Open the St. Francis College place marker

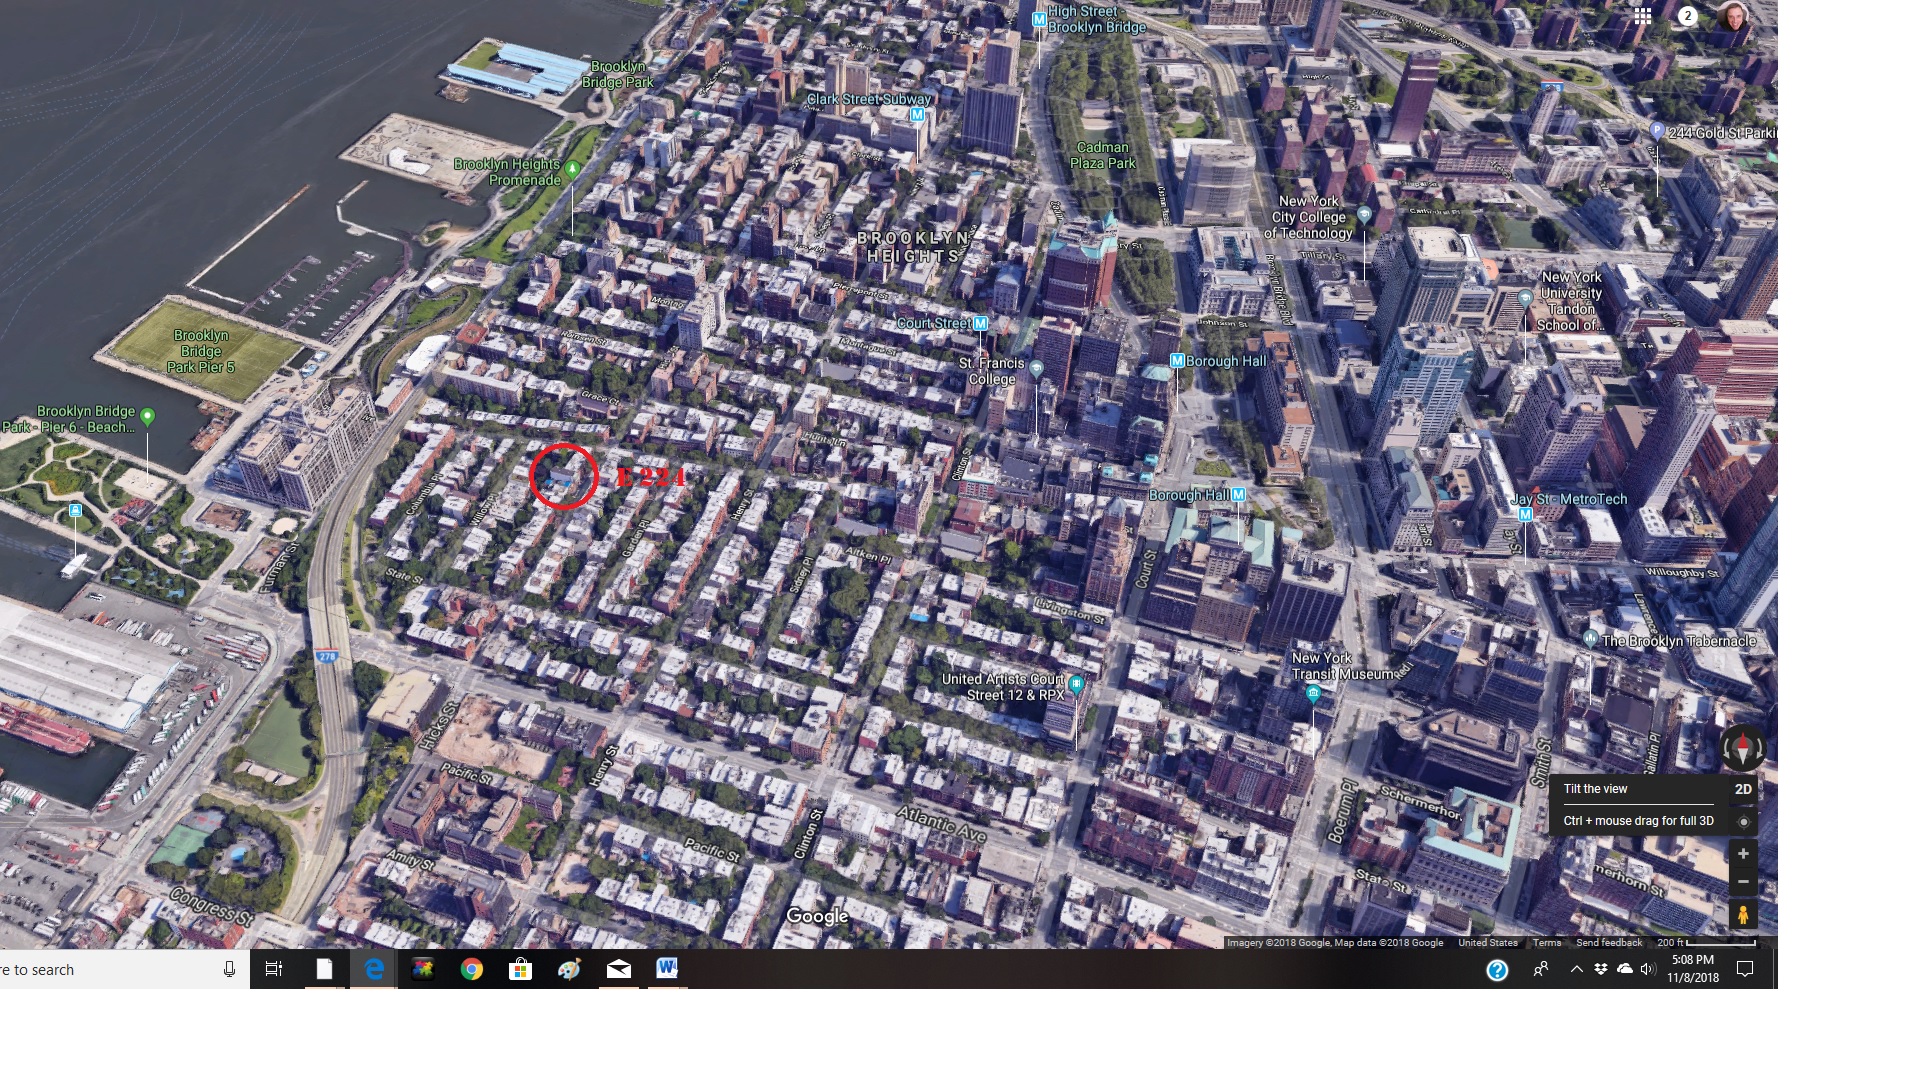(1037, 369)
